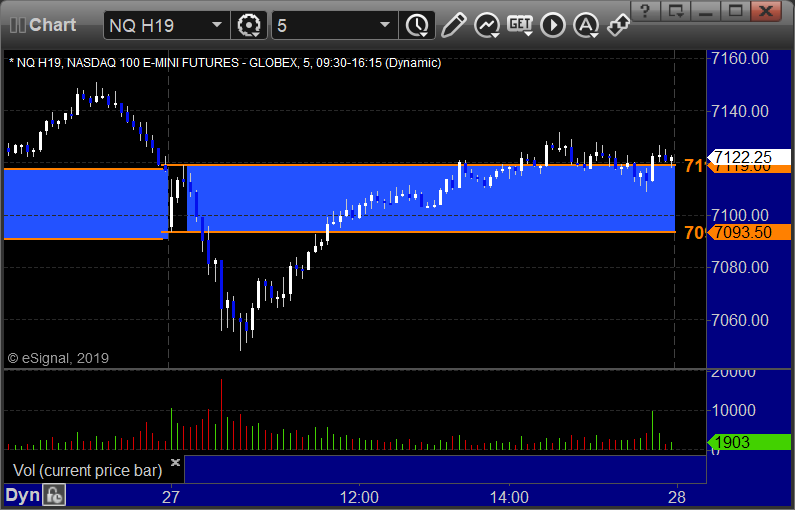
Task: Click the 7160.00 price axis label
Action: (x=740, y=59)
